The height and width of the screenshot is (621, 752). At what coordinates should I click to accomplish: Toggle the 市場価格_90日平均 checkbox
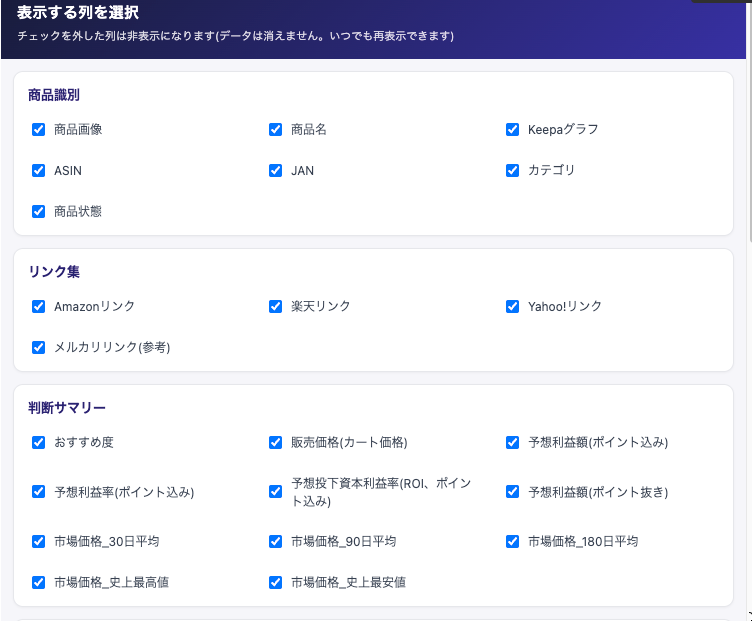point(275,541)
